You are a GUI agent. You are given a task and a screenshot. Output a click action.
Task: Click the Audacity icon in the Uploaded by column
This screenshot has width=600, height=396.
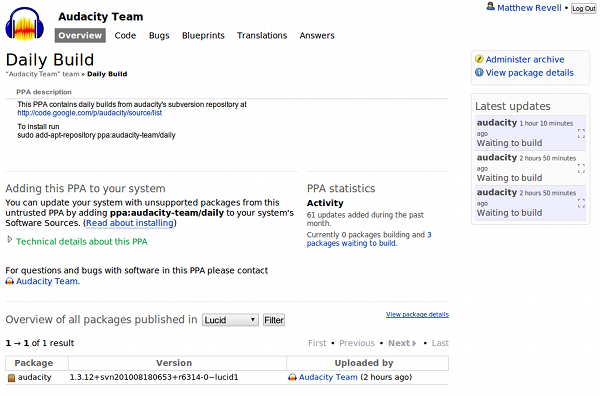(x=292, y=377)
